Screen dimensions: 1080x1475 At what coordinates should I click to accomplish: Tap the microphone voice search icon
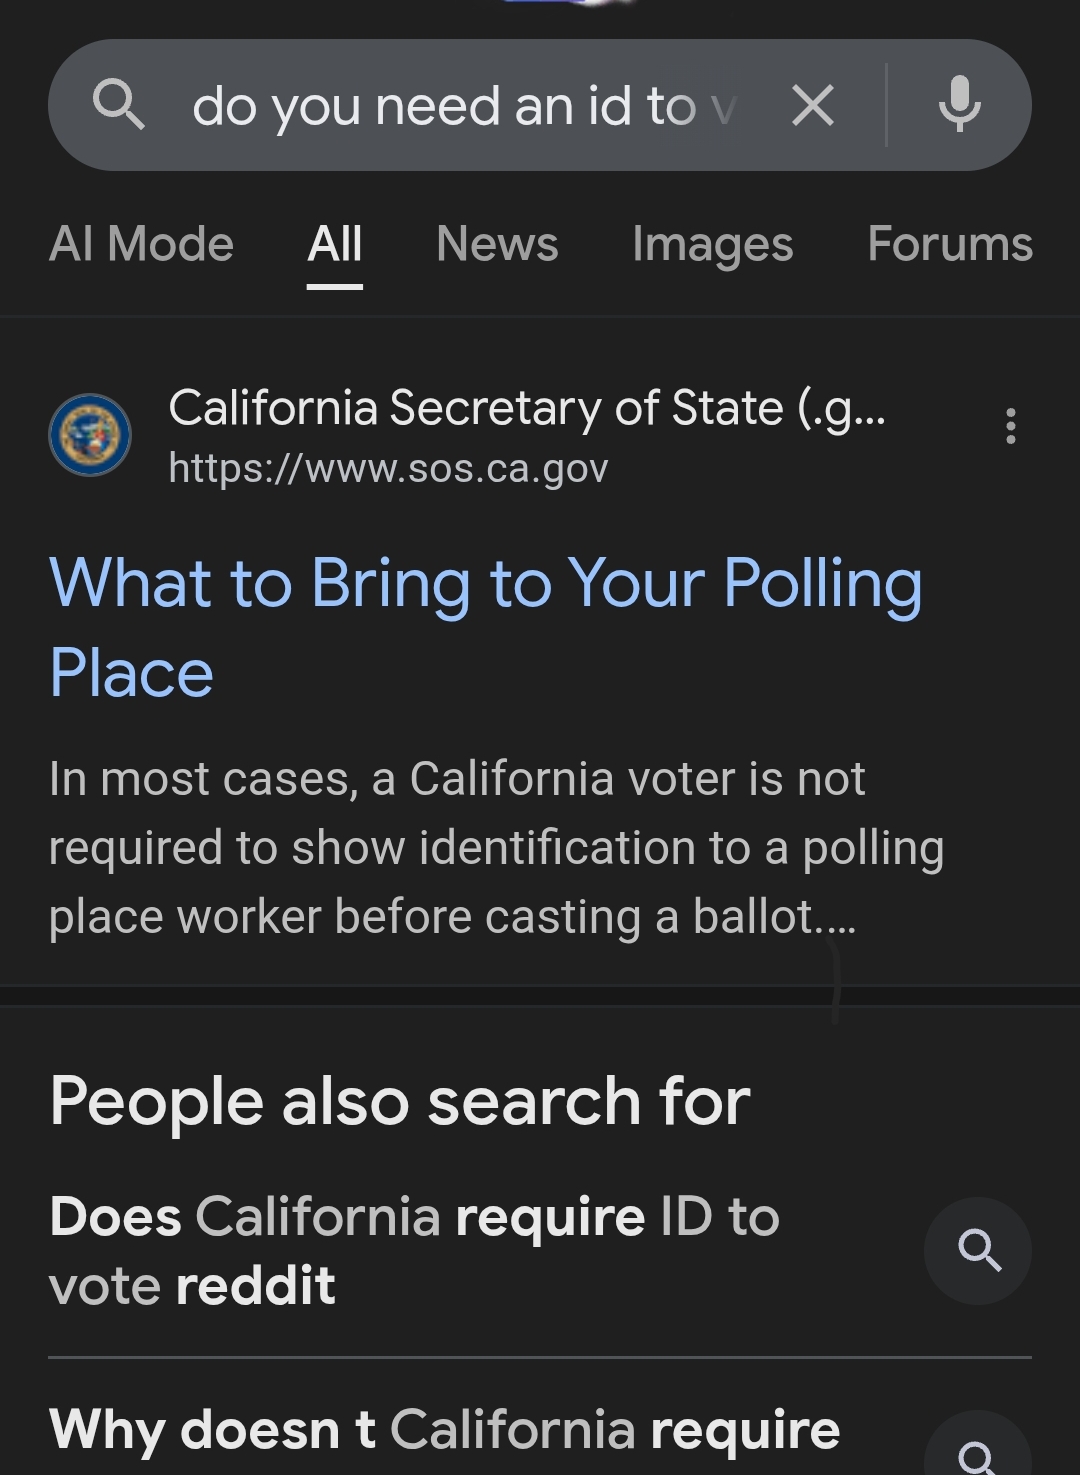[959, 105]
